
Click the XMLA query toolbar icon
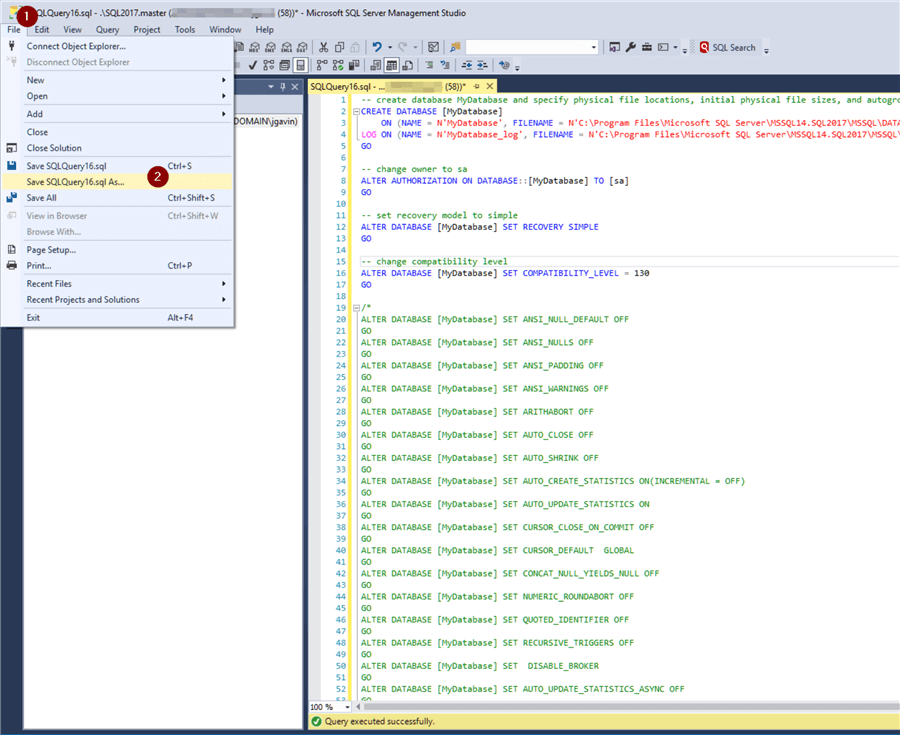click(x=286, y=47)
